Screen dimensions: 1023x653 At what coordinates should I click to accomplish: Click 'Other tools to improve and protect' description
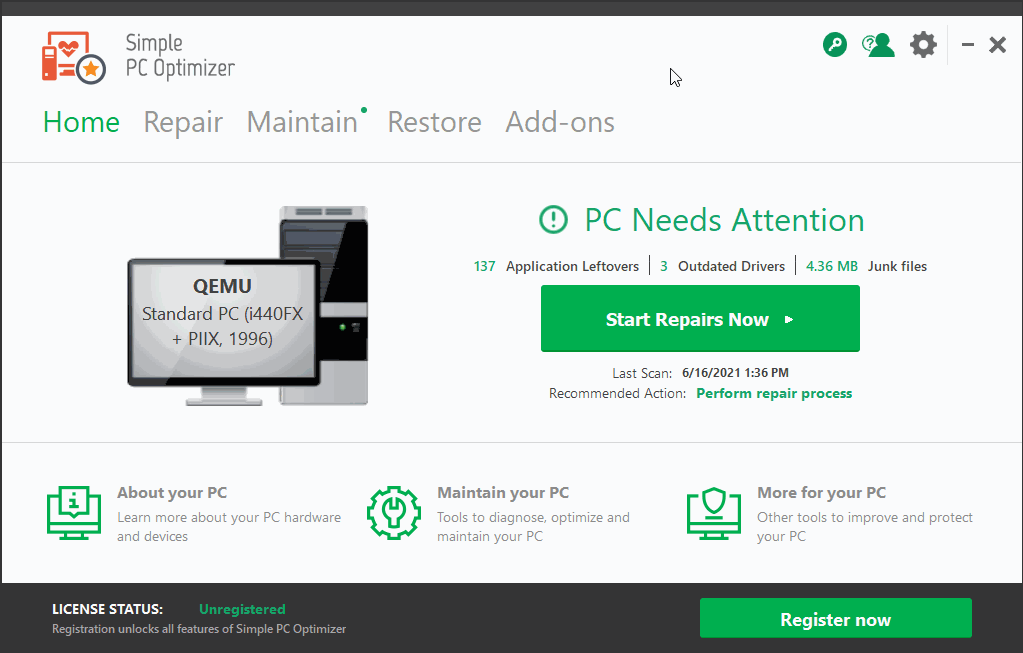865,526
